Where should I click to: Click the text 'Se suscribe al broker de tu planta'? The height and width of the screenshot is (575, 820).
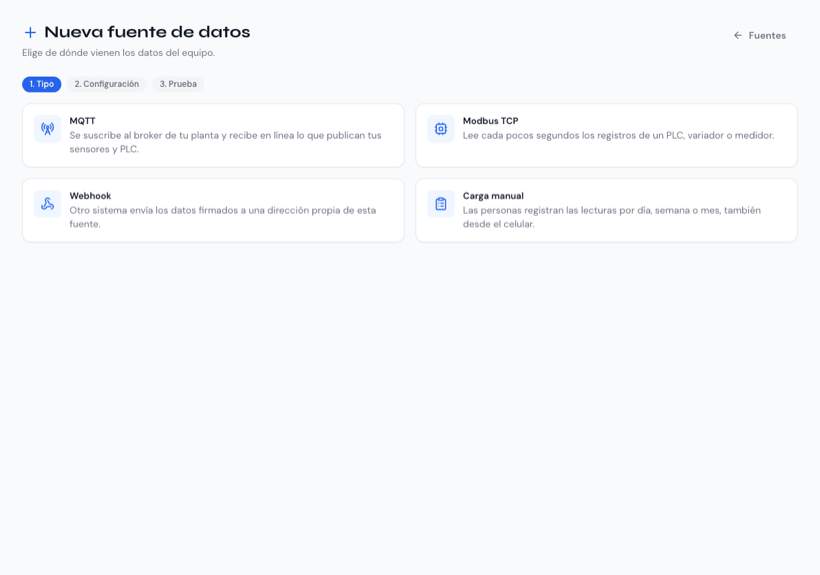pyautogui.click(x=144, y=135)
